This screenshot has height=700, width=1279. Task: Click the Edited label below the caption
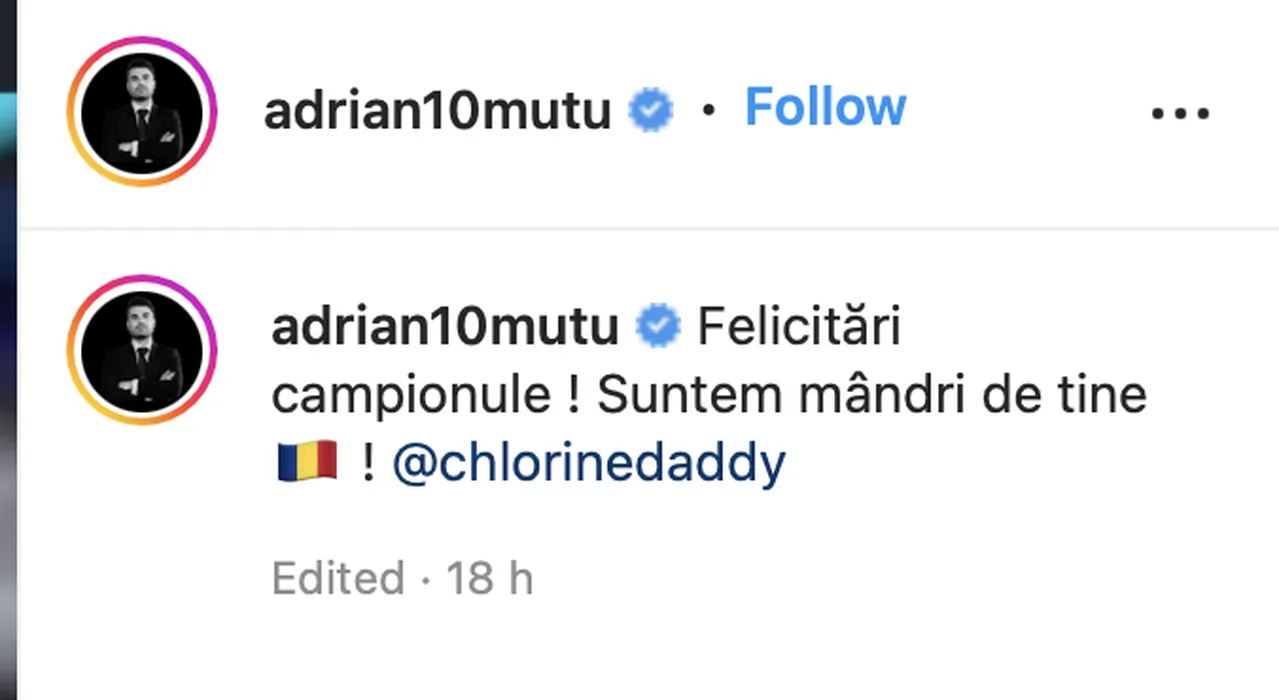tap(338, 579)
